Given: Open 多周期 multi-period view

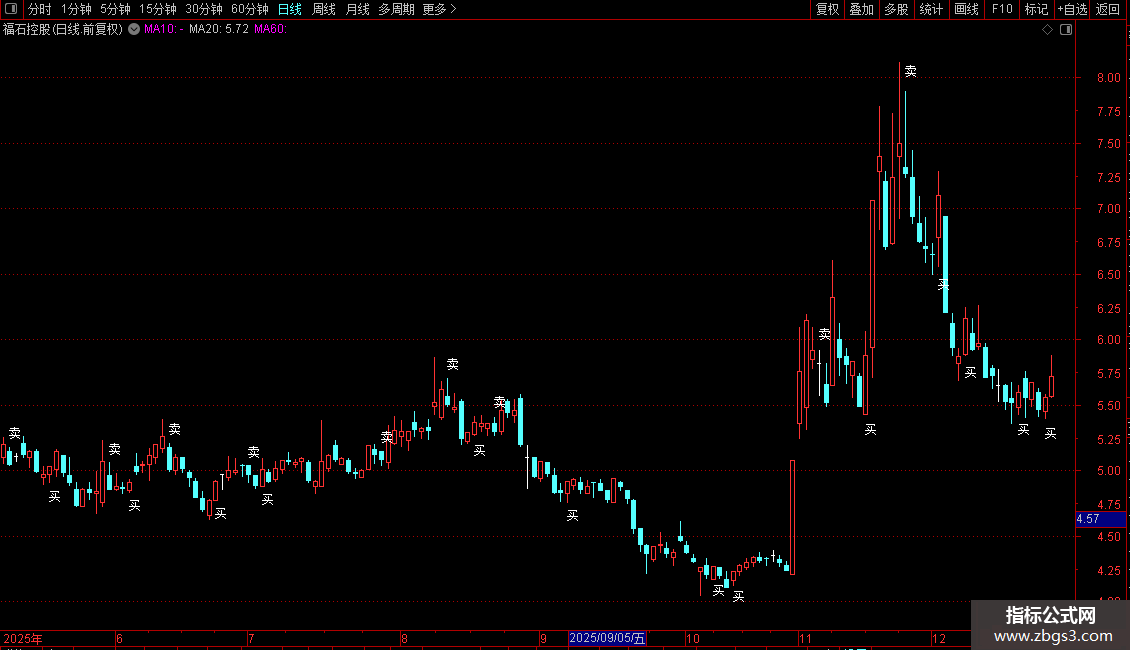Looking at the screenshot, I should 396,9.
